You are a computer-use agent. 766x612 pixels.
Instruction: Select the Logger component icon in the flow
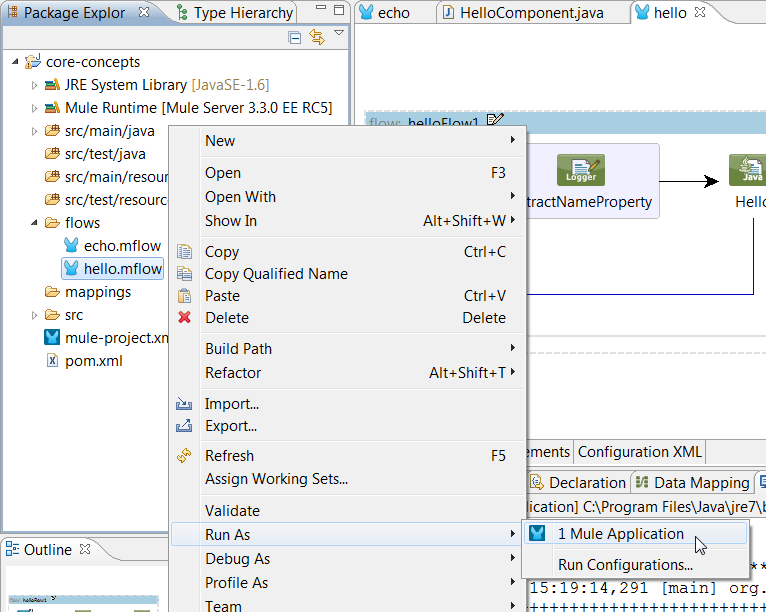581,171
